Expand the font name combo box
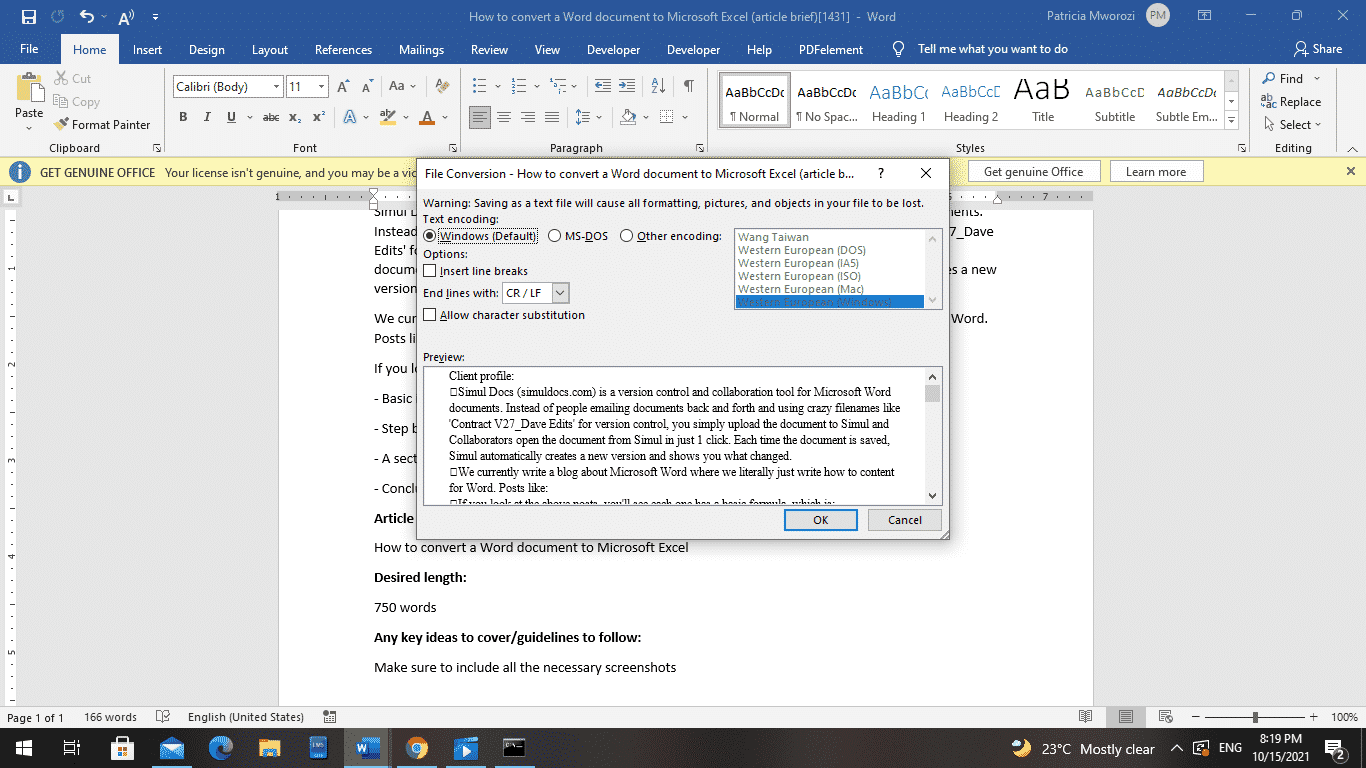 [277, 86]
